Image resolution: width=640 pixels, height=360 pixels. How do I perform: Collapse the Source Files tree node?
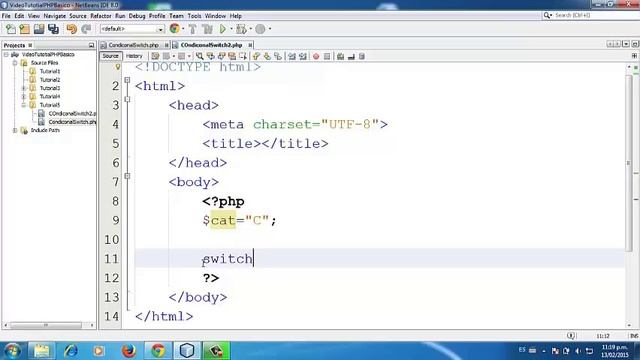tap(15, 63)
